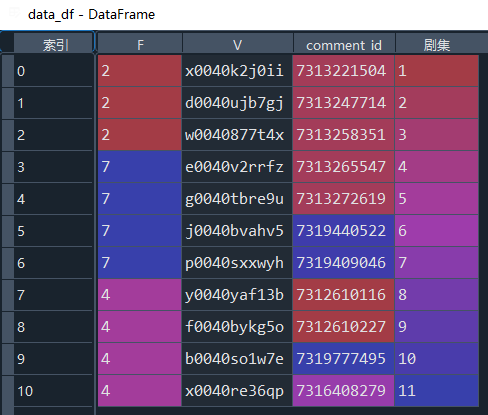Select 剧集 cell with value 10

coord(437,359)
